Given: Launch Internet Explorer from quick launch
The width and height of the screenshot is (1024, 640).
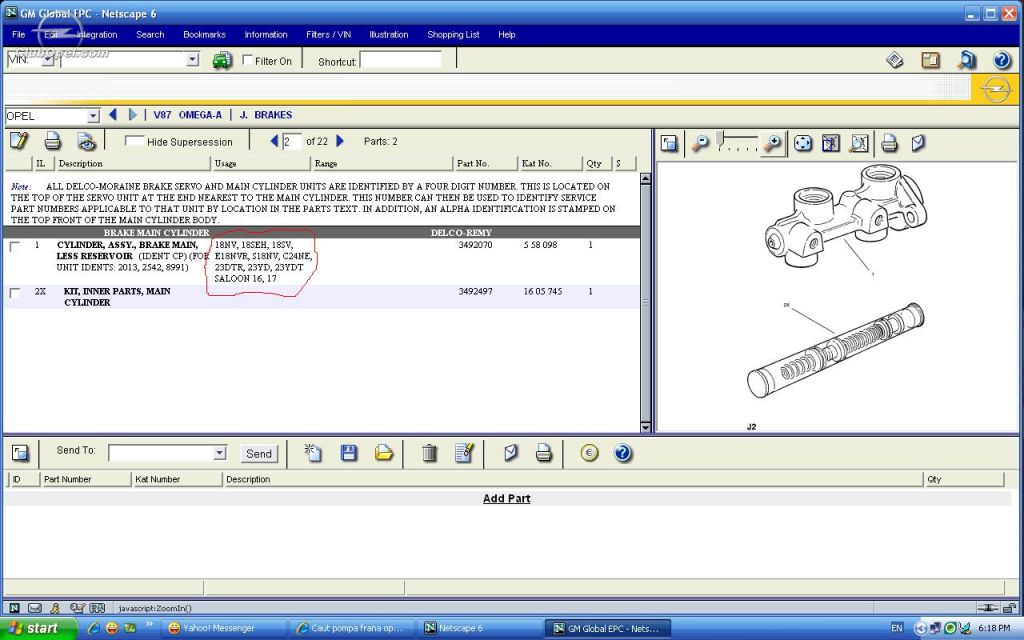Looking at the screenshot, I should [x=95, y=628].
